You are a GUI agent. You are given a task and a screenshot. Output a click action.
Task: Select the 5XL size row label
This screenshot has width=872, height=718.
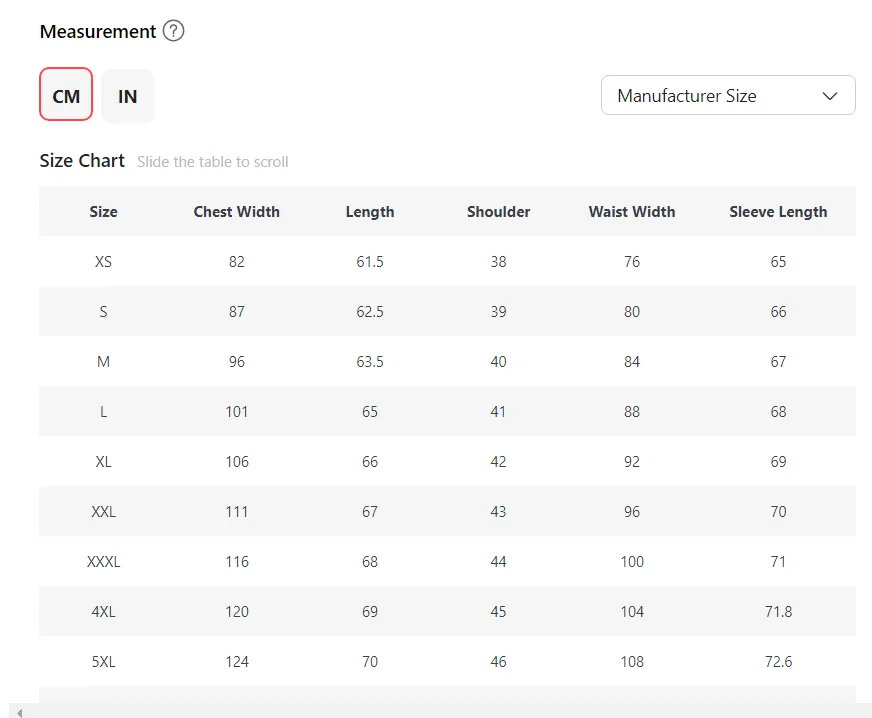(103, 662)
